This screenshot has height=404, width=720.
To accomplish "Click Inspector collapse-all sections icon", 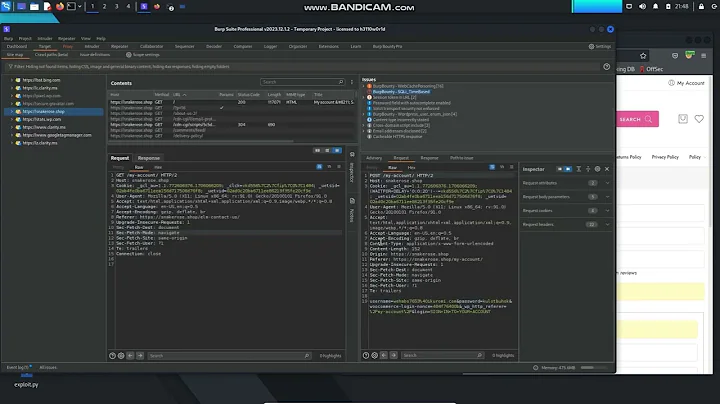I will pyautogui.click(x=588, y=169).
